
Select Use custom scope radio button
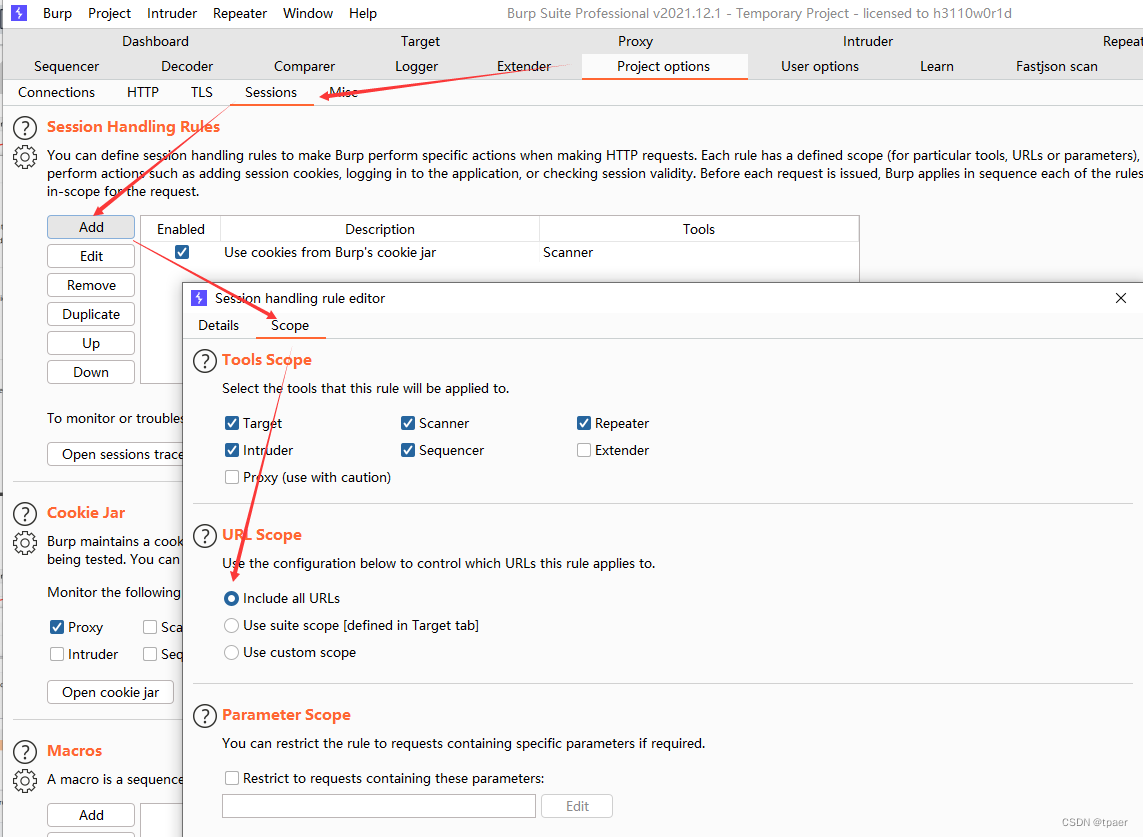click(231, 652)
